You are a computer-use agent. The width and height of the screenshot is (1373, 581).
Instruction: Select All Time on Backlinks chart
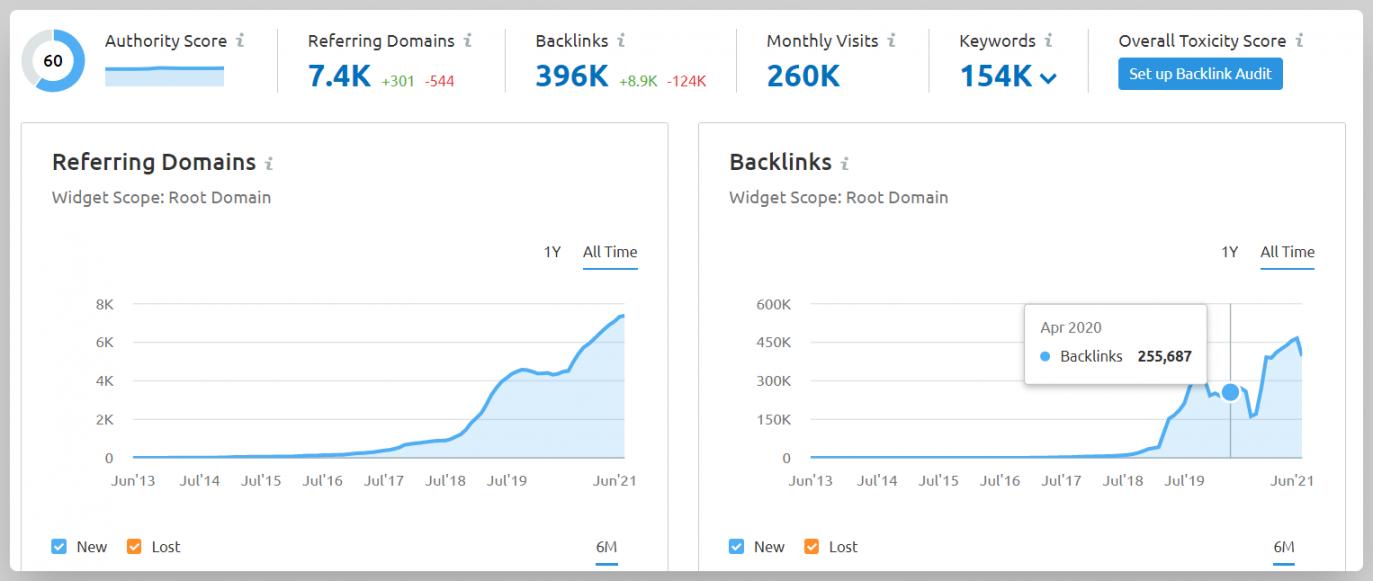pos(1287,252)
